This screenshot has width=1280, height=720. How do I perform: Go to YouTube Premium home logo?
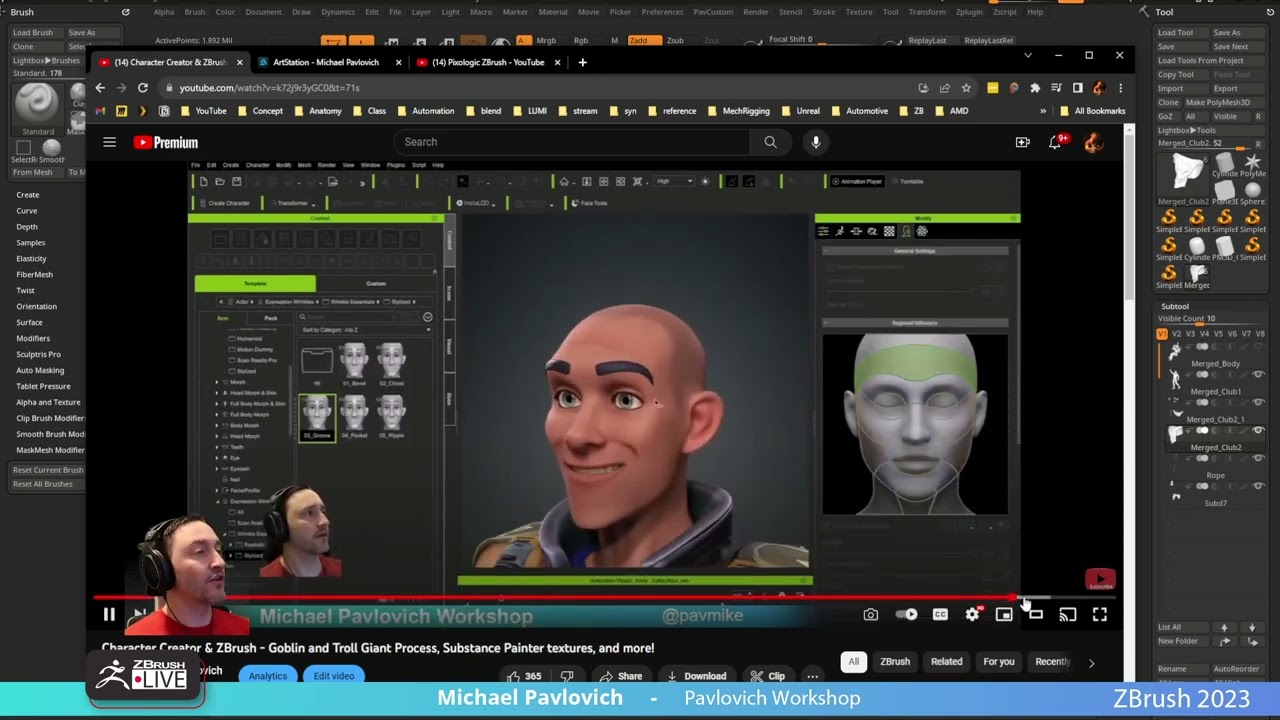point(166,142)
